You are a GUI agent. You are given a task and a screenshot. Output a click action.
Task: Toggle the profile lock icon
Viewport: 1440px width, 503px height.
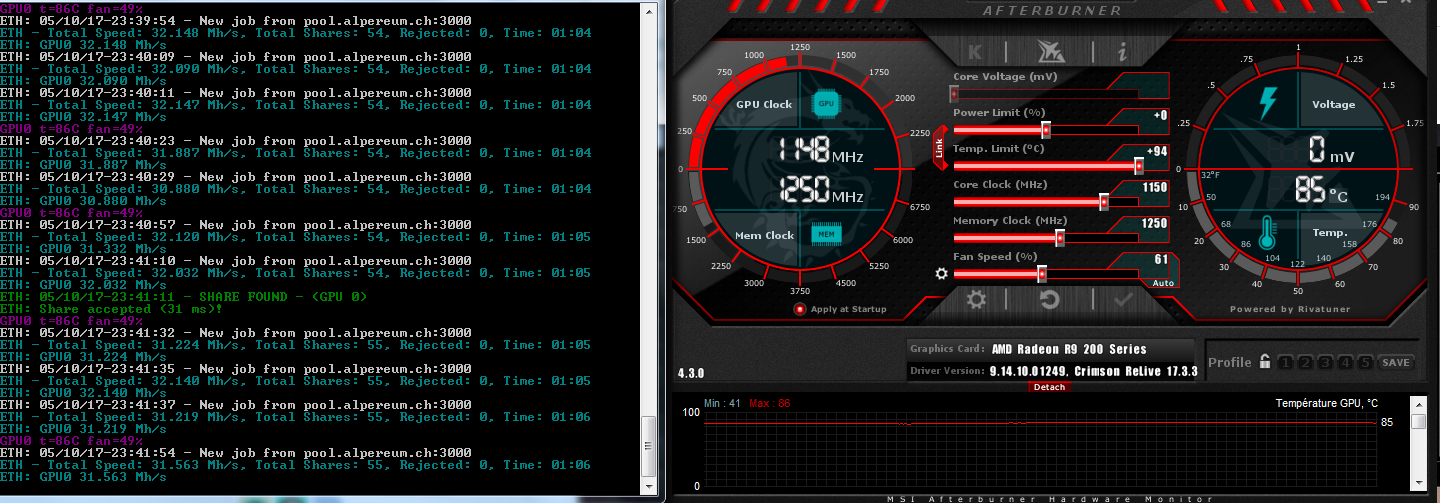point(1265,362)
